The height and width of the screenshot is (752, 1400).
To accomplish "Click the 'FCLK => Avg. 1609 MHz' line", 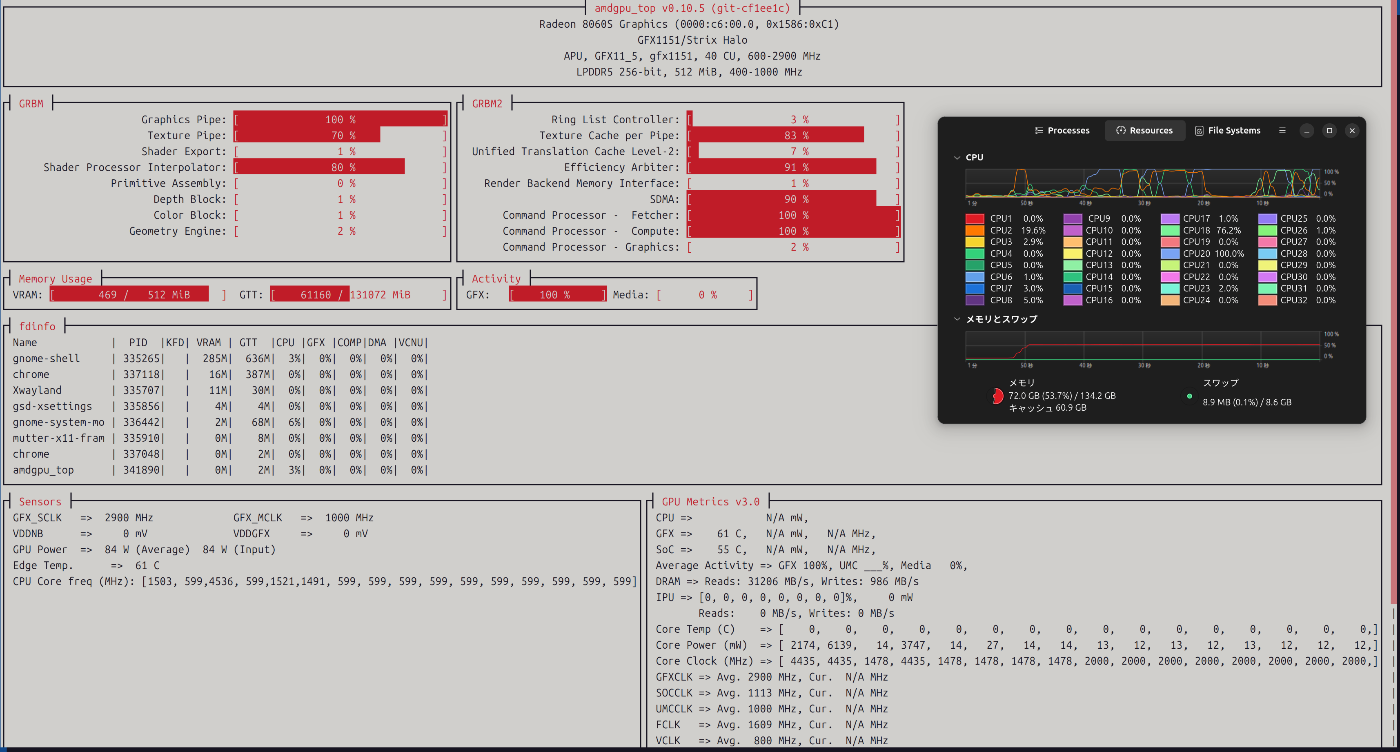I will pos(771,725).
